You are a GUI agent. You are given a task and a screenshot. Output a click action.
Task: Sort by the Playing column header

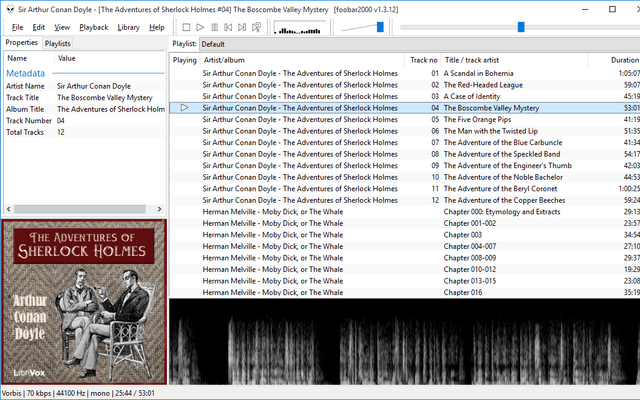tap(184, 60)
